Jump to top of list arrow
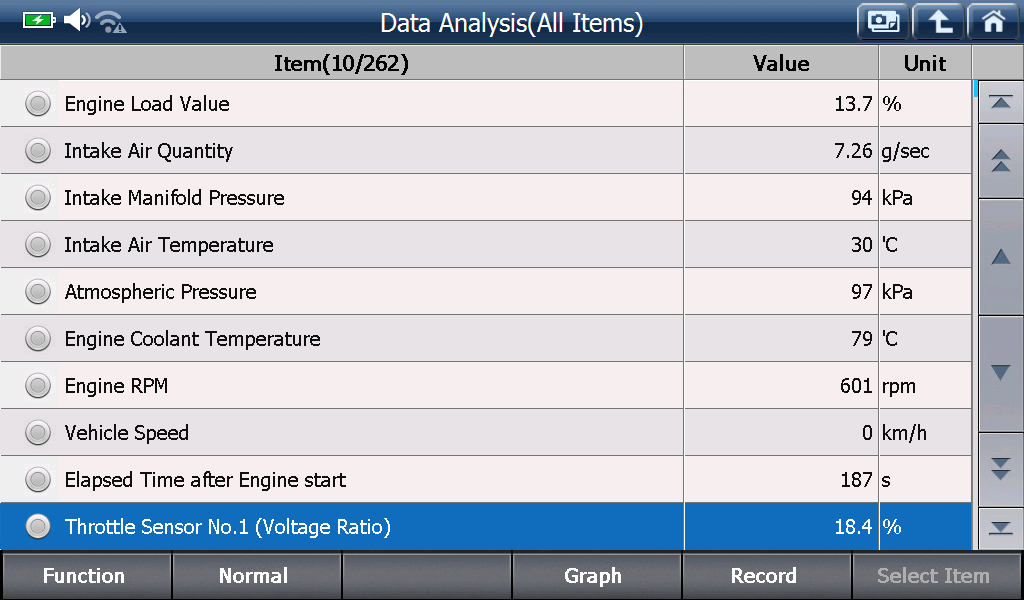1024x600 pixels. pos(1000,103)
